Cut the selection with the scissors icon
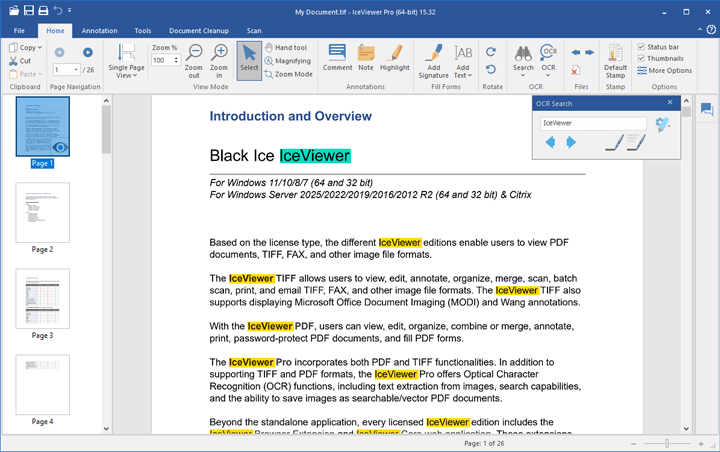 click(20, 61)
